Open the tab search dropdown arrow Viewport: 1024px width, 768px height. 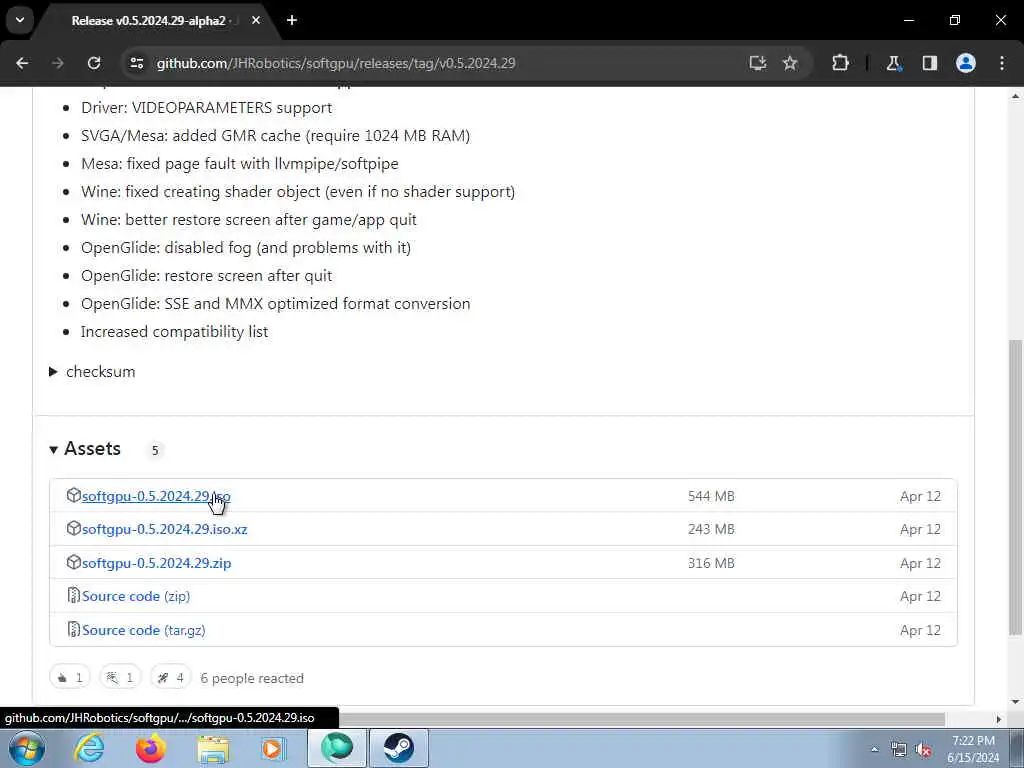[x=20, y=20]
